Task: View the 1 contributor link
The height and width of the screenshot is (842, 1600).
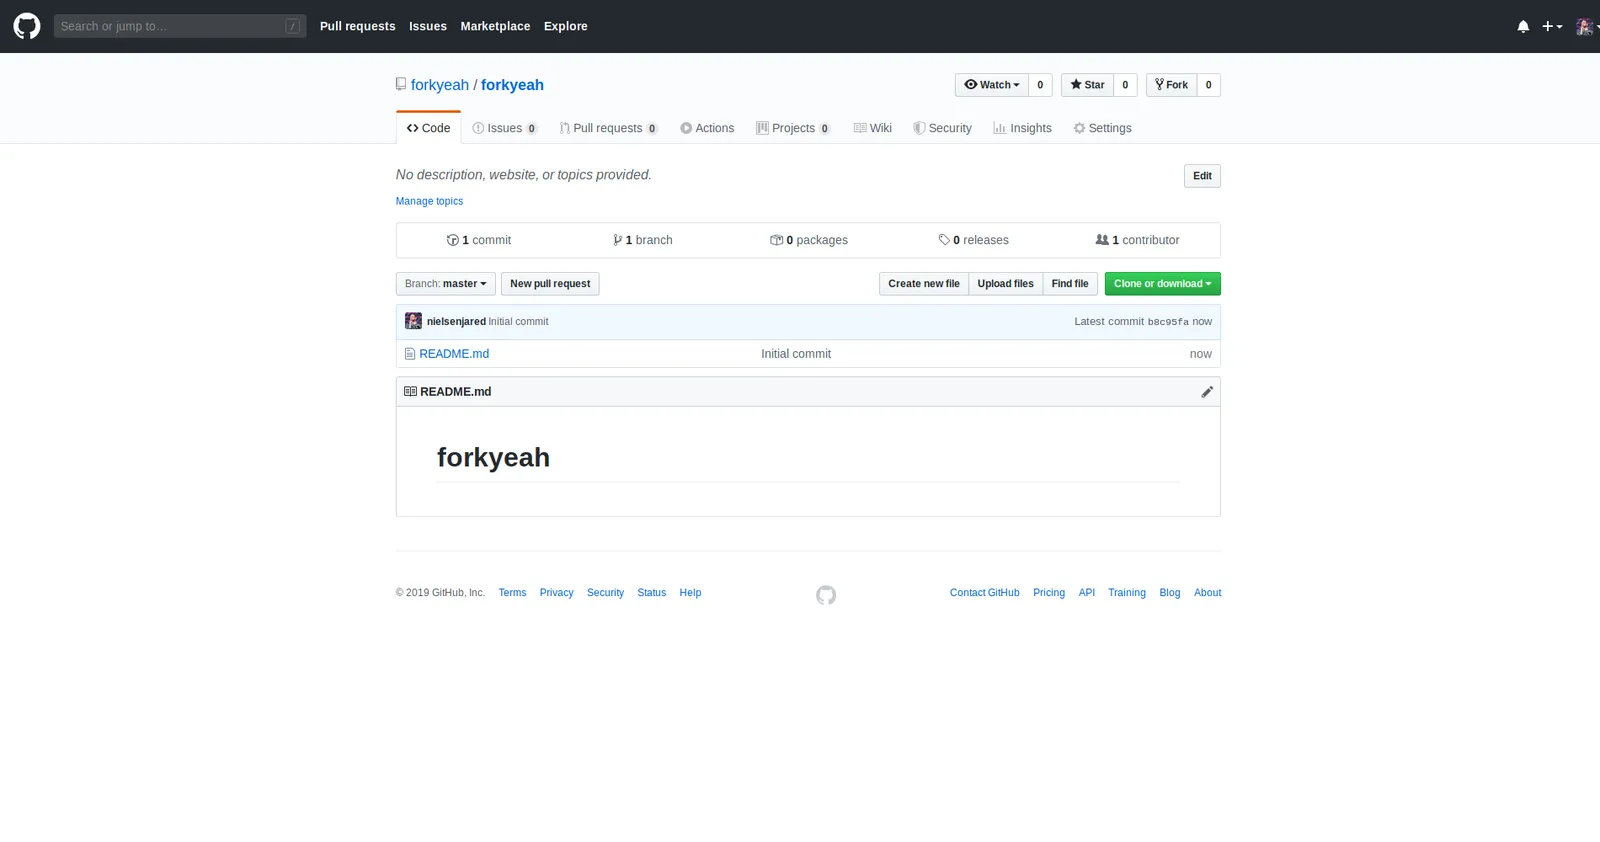Action: pyautogui.click(x=1137, y=240)
